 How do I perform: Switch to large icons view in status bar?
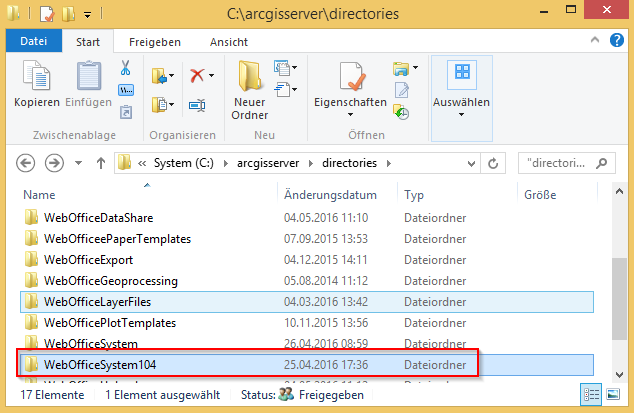pyautogui.click(x=613, y=394)
